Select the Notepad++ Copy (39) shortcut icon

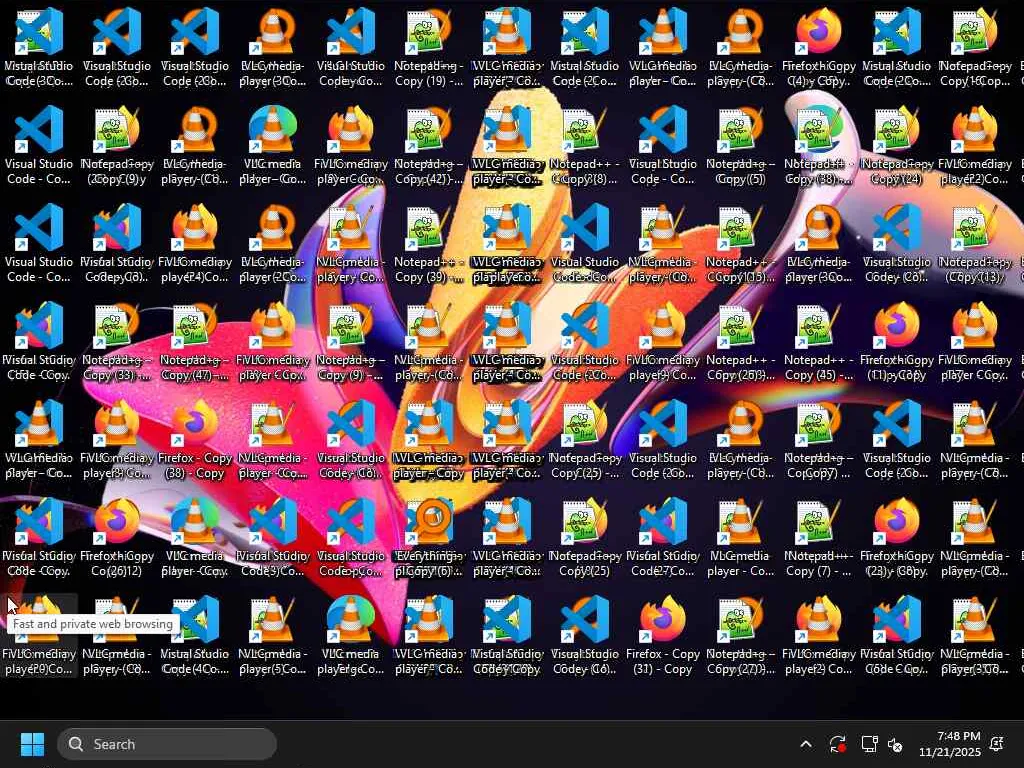pyautogui.click(x=428, y=245)
